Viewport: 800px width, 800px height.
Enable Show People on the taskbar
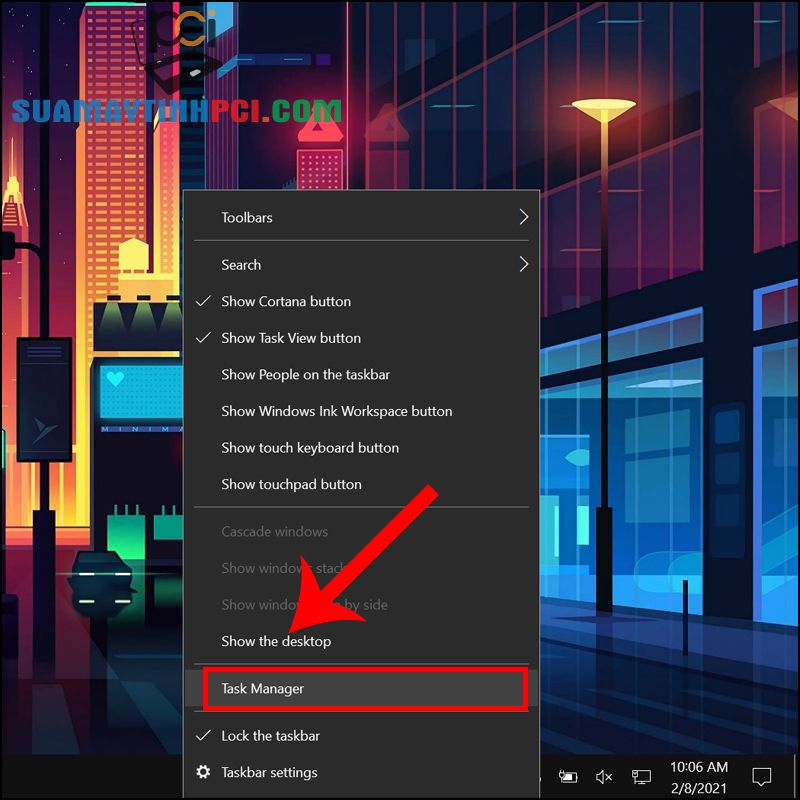pyautogui.click(x=305, y=374)
